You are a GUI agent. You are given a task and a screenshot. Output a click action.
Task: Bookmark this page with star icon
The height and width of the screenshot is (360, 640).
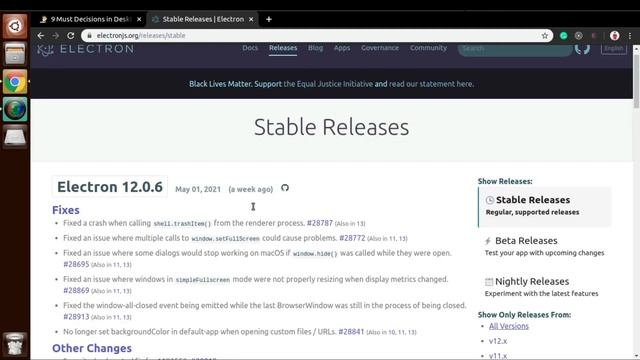click(544, 36)
